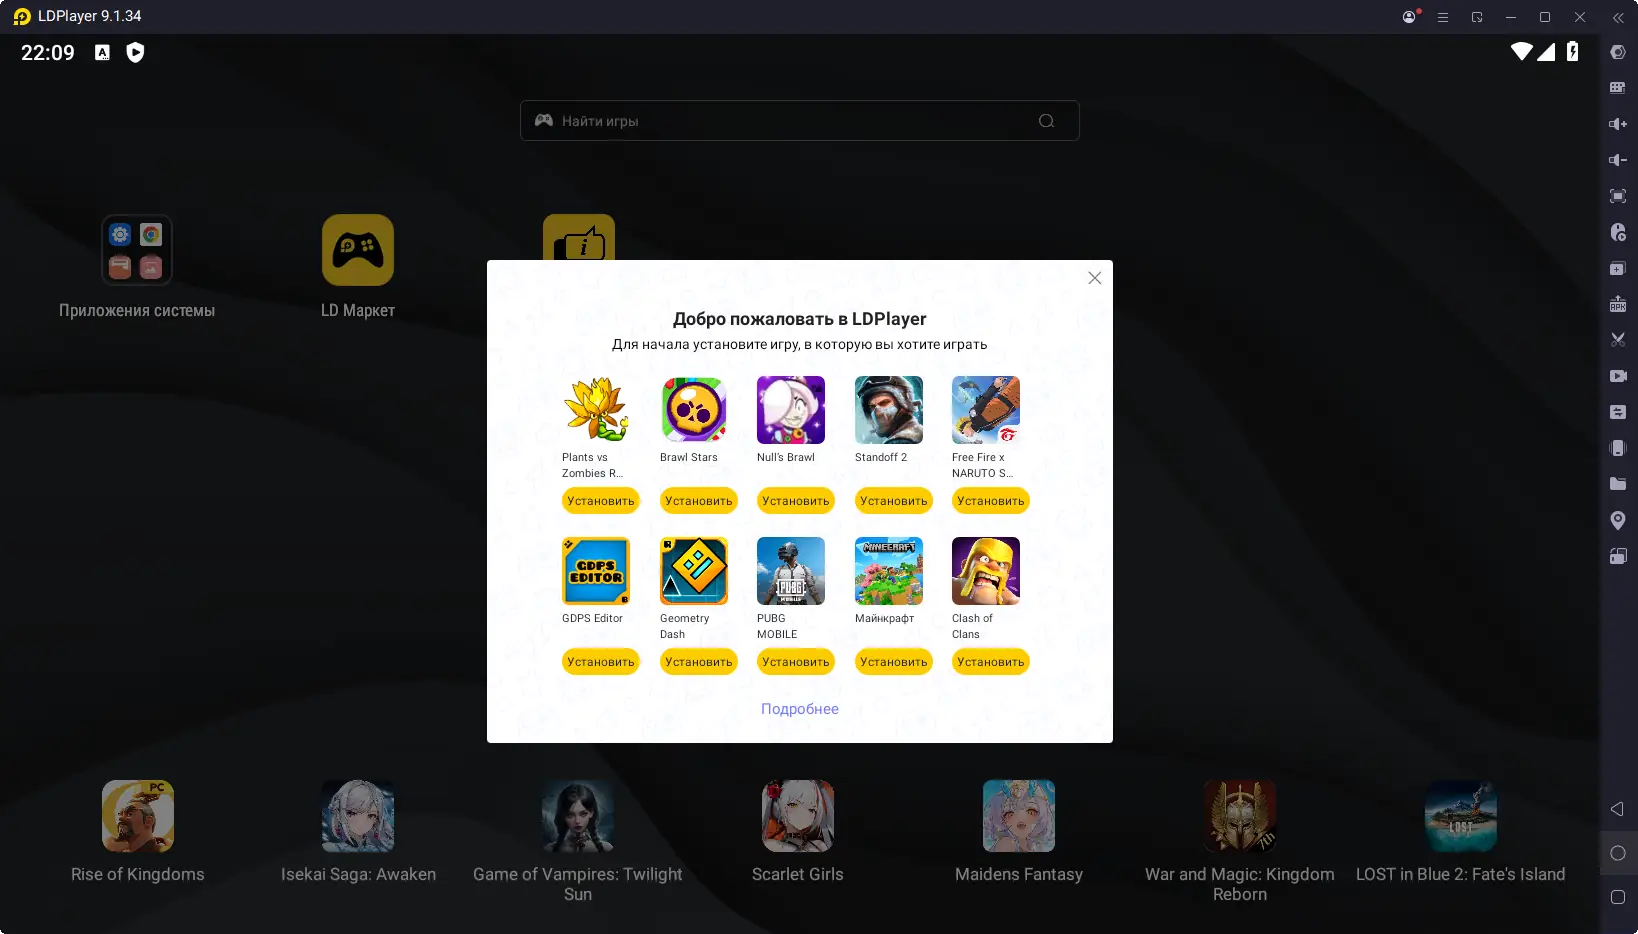Open the multi-instance manager icon

coord(1618,268)
